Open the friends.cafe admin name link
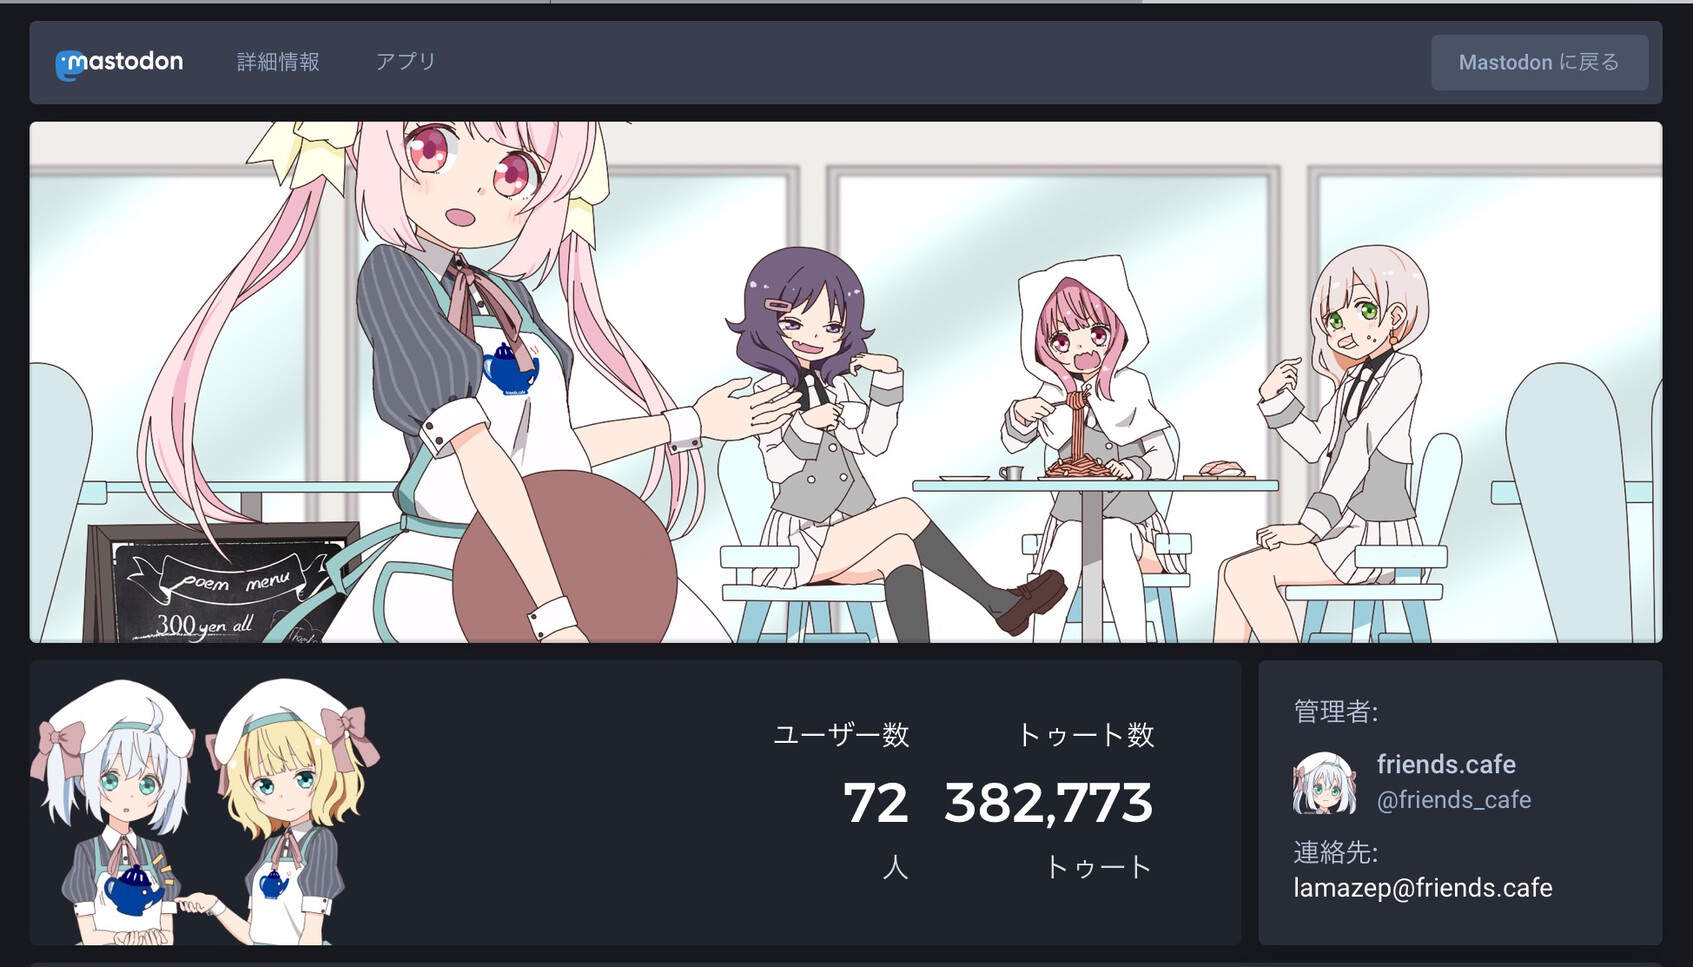Viewport: 1693px width, 967px height. (1446, 765)
